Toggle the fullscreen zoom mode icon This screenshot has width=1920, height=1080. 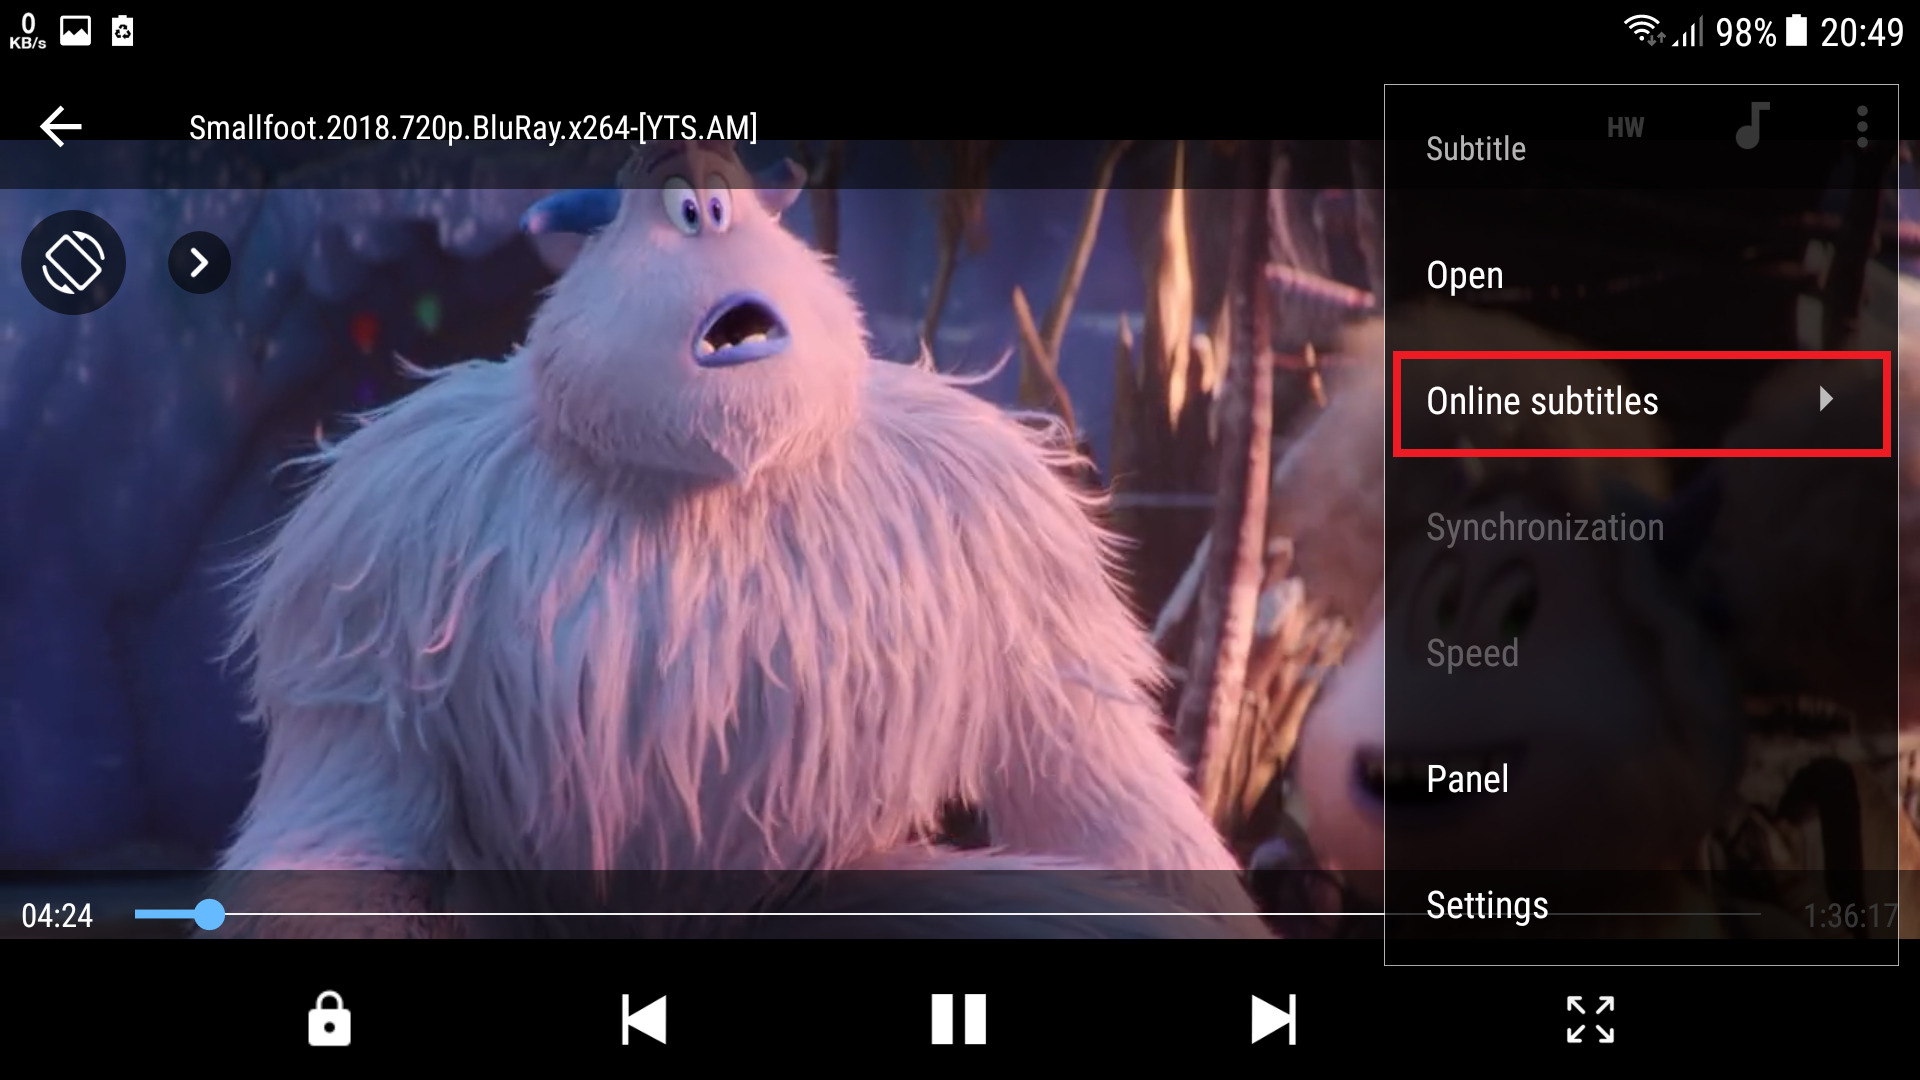click(1590, 1019)
